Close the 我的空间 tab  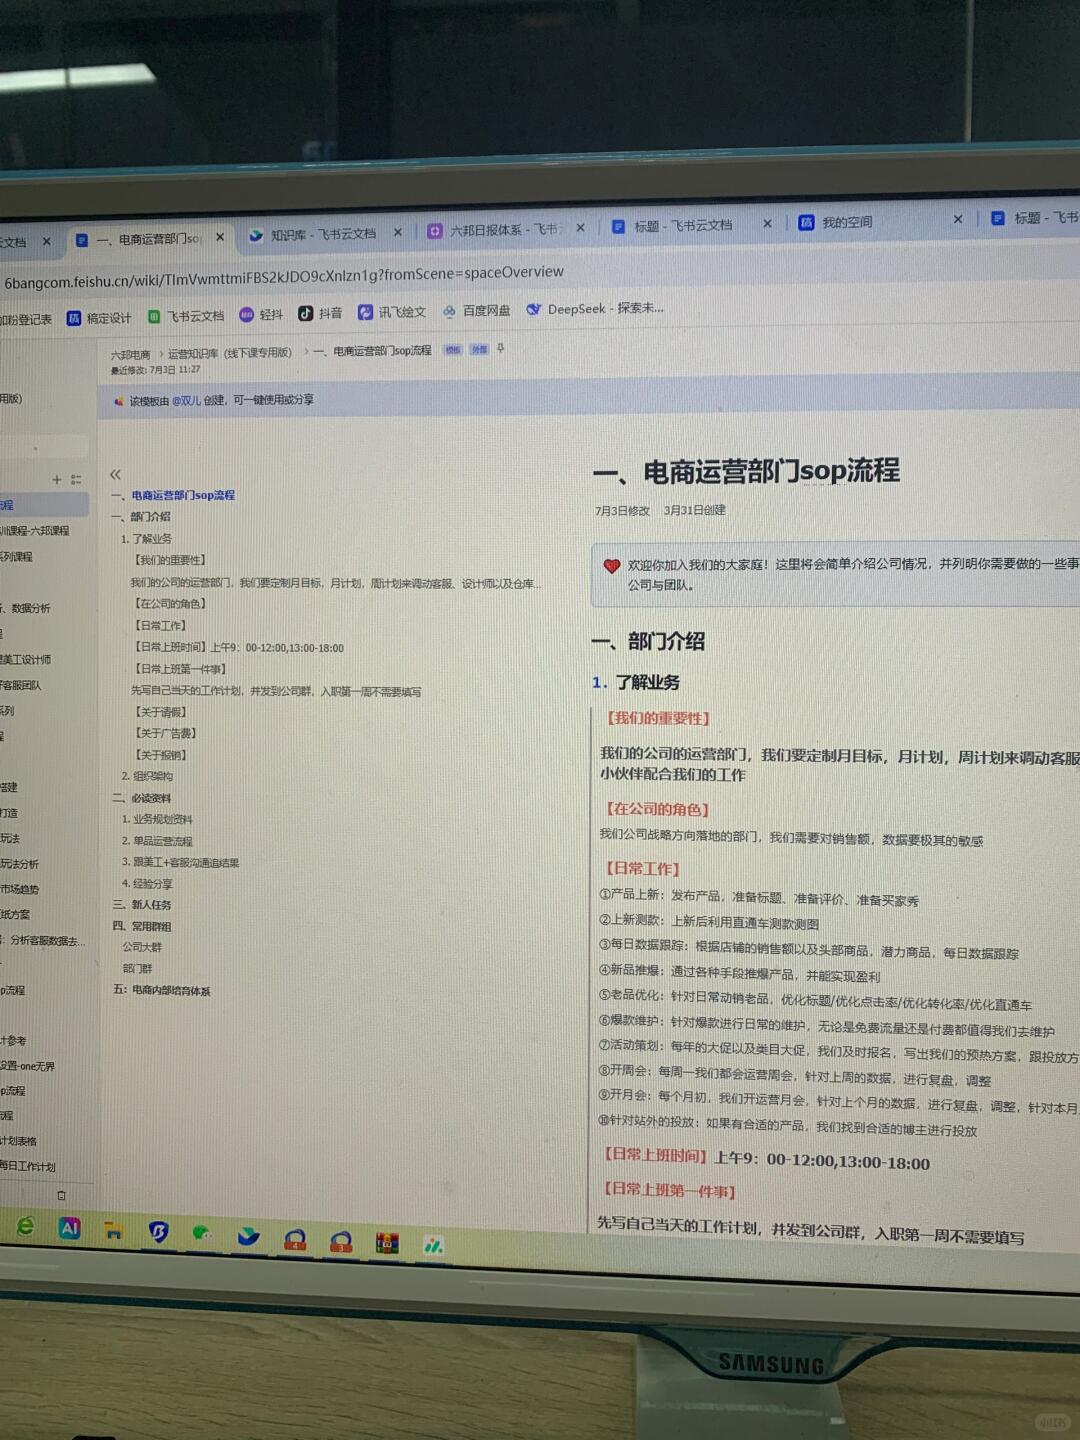tap(958, 219)
